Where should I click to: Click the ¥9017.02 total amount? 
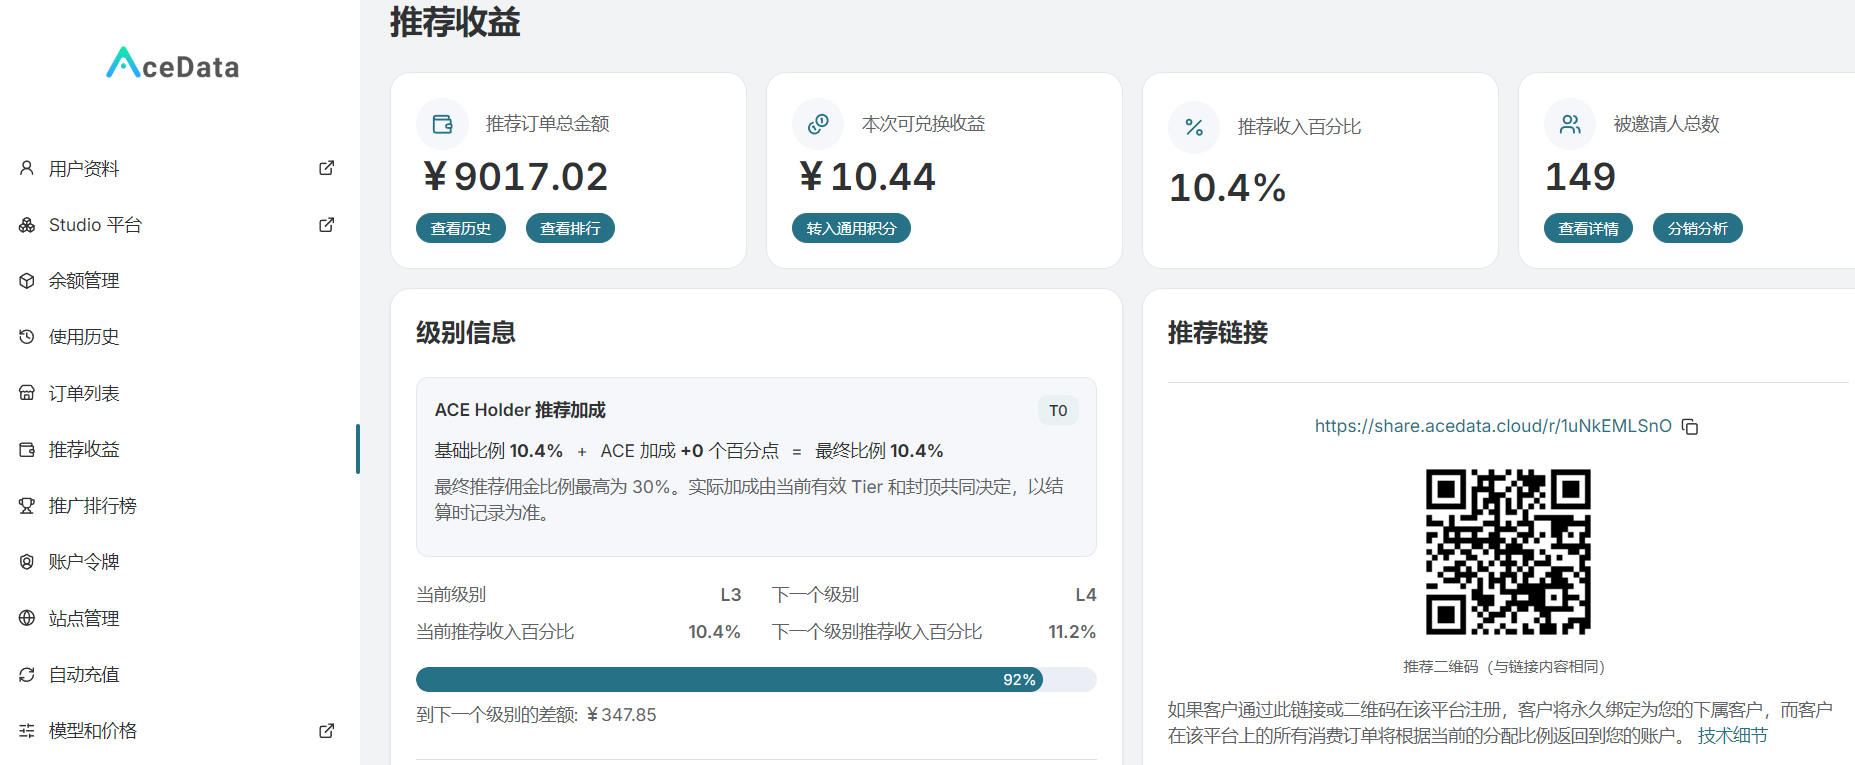click(516, 177)
